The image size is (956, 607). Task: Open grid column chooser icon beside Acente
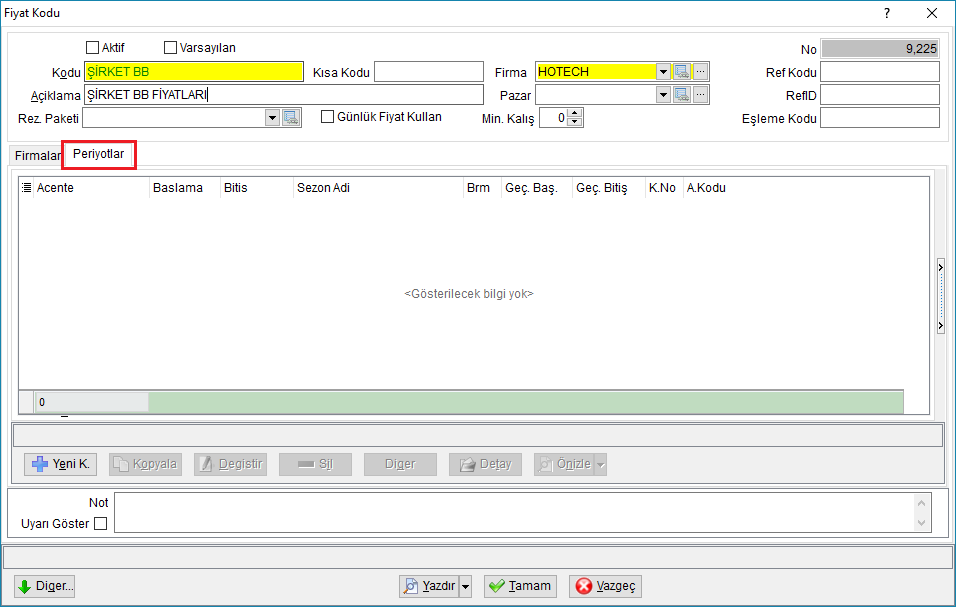tap(26, 188)
